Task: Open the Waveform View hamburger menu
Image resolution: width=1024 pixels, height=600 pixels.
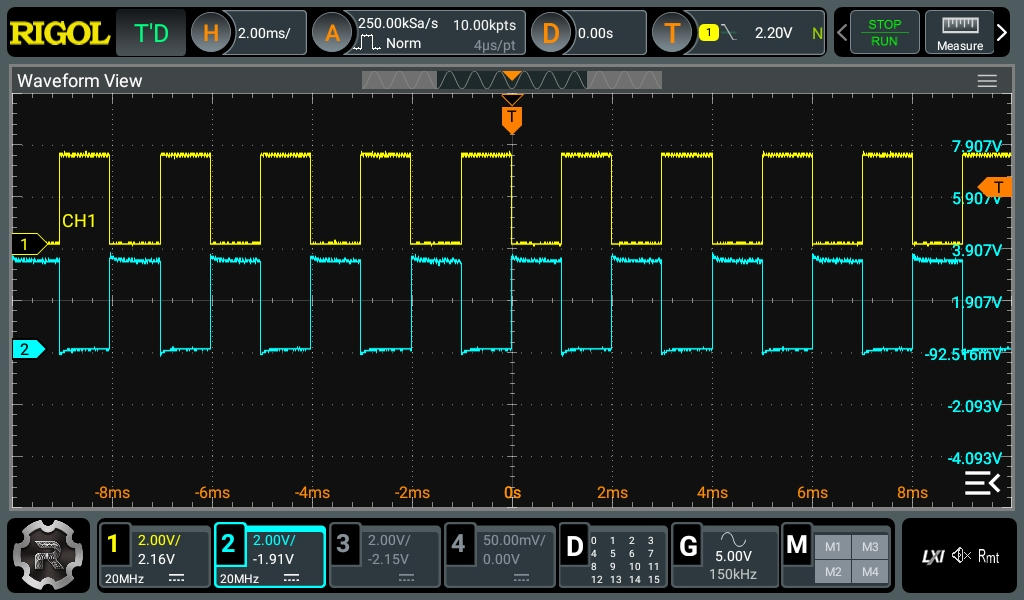Action: point(987,81)
